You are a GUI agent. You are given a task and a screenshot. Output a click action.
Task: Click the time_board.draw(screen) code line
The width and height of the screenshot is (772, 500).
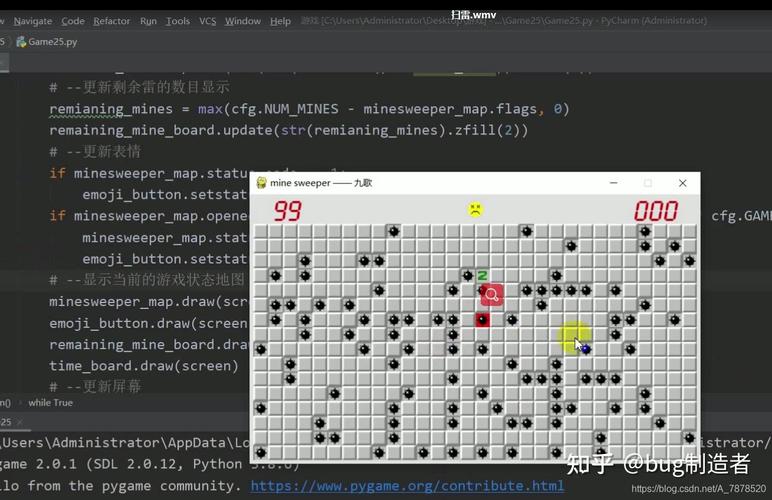pyautogui.click(x=144, y=366)
